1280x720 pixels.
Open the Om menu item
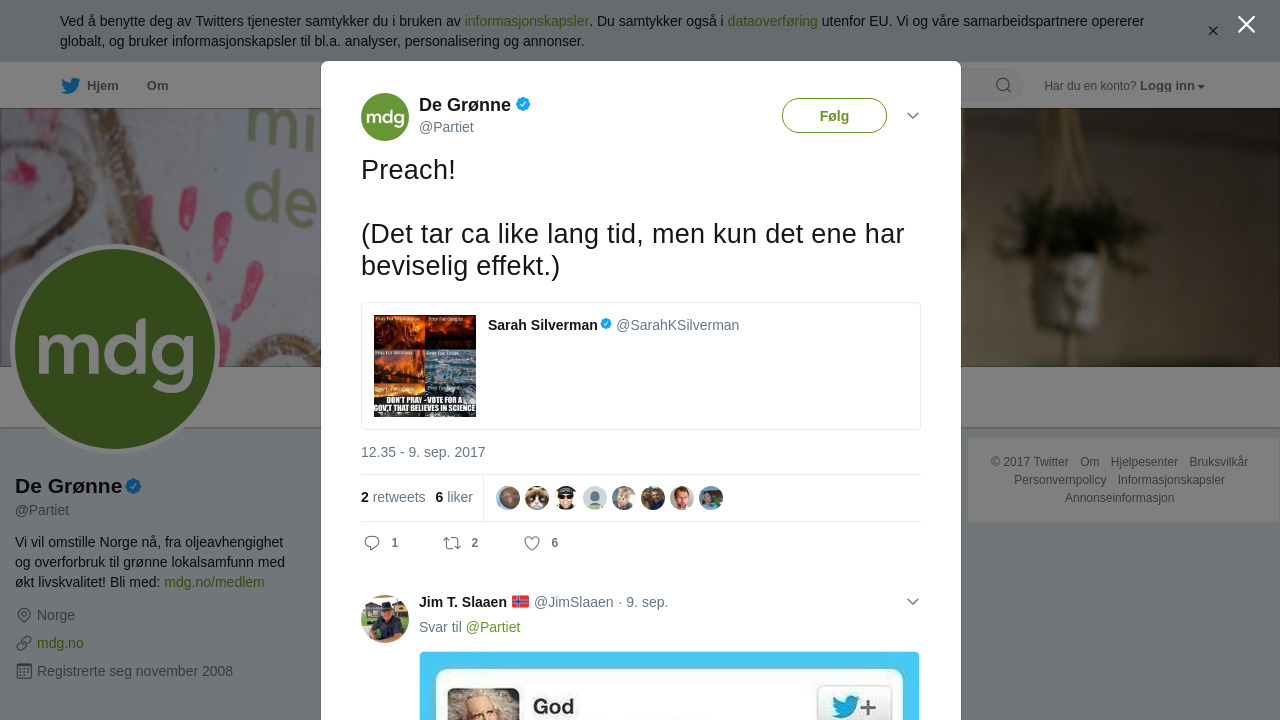tap(157, 86)
